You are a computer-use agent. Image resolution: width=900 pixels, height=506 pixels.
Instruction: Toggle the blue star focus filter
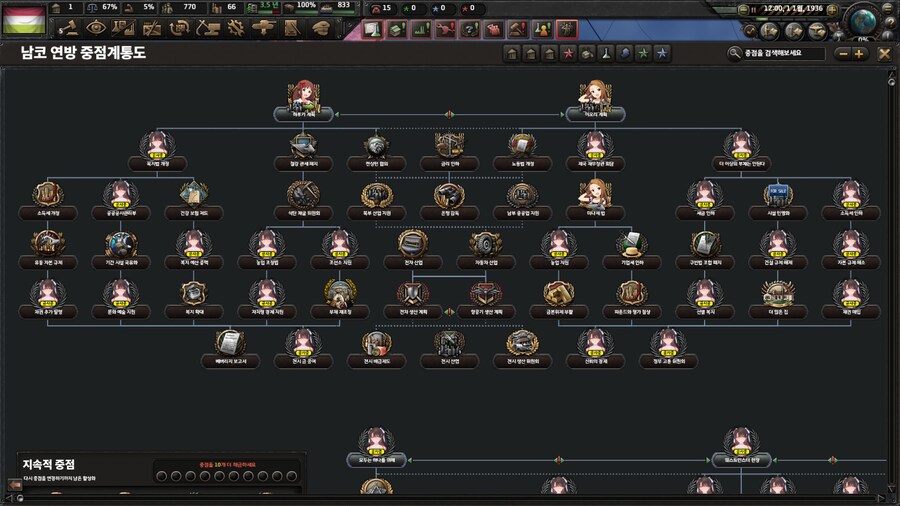[662, 53]
